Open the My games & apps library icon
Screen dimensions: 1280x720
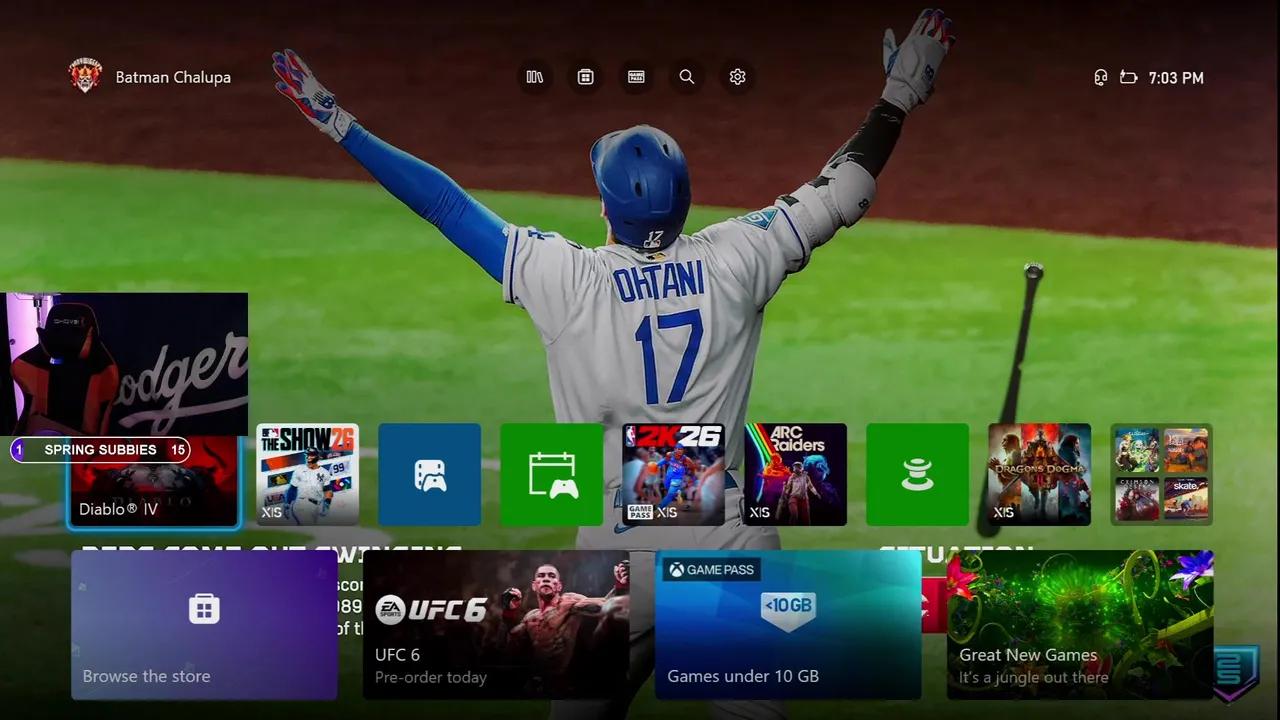[x=535, y=77]
